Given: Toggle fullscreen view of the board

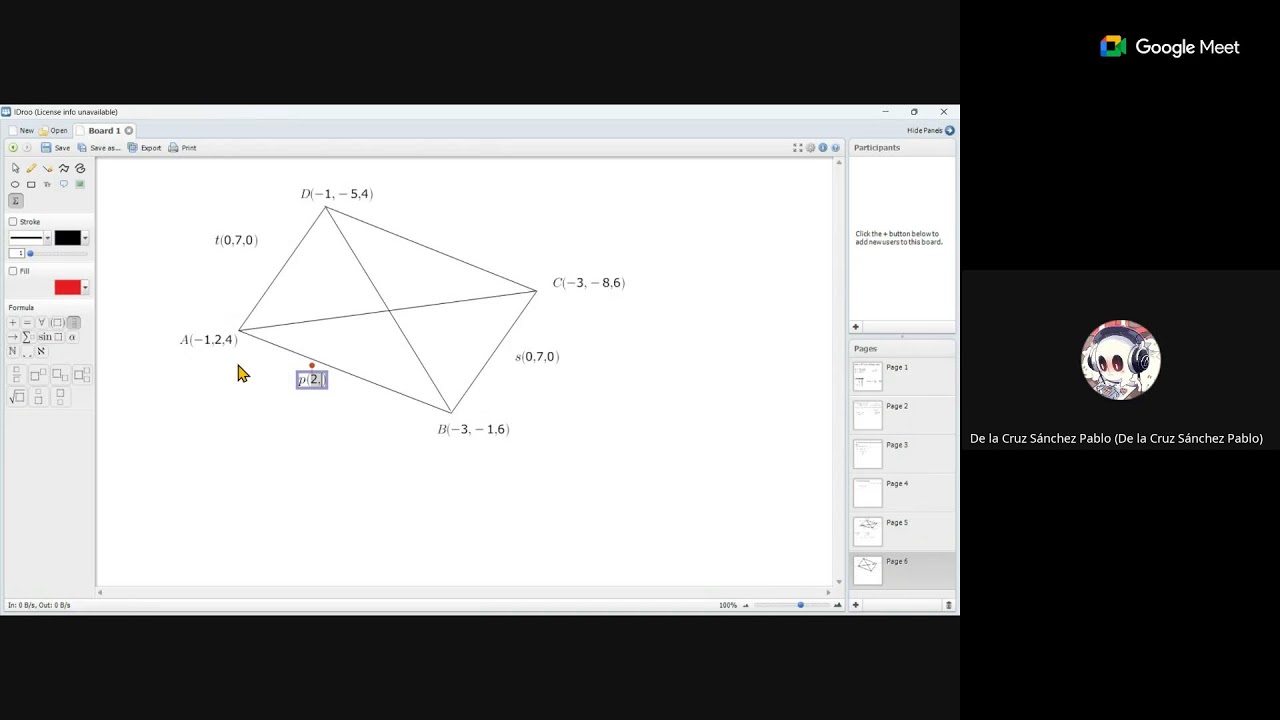Looking at the screenshot, I should [798, 148].
